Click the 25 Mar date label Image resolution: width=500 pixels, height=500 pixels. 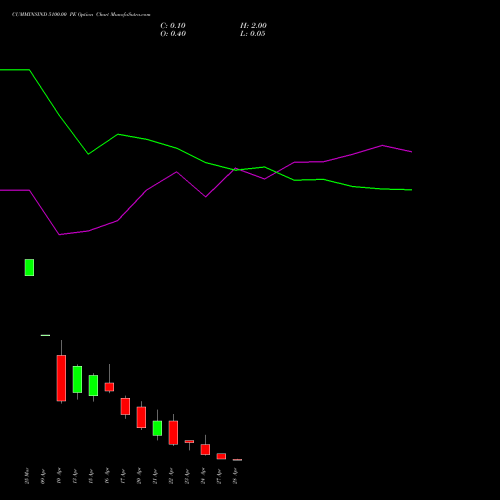27,476
